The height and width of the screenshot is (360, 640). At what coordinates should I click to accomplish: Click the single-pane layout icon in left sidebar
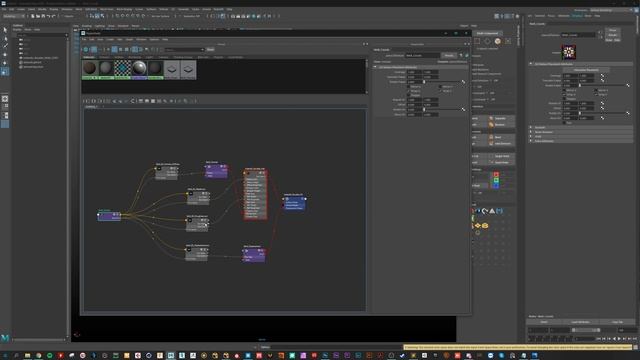[5, 99]
